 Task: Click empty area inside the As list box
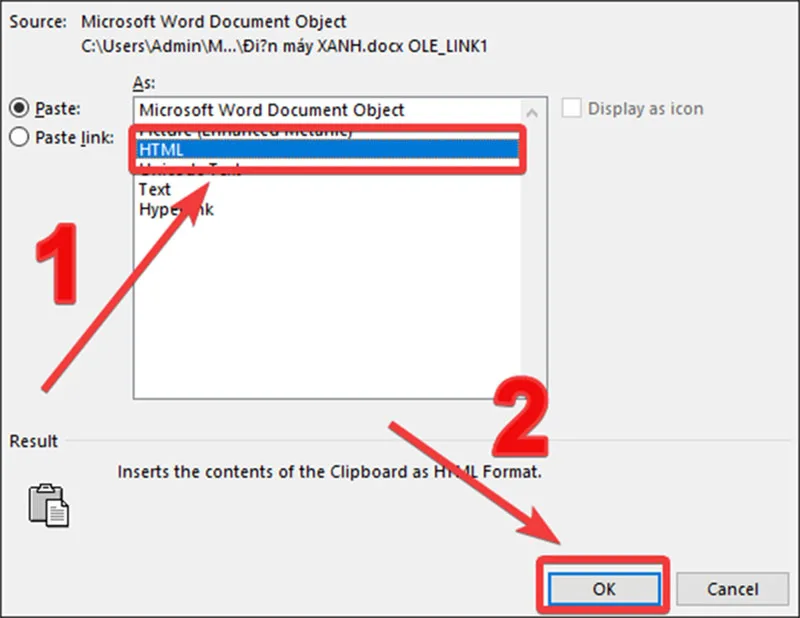click(327, 306)
